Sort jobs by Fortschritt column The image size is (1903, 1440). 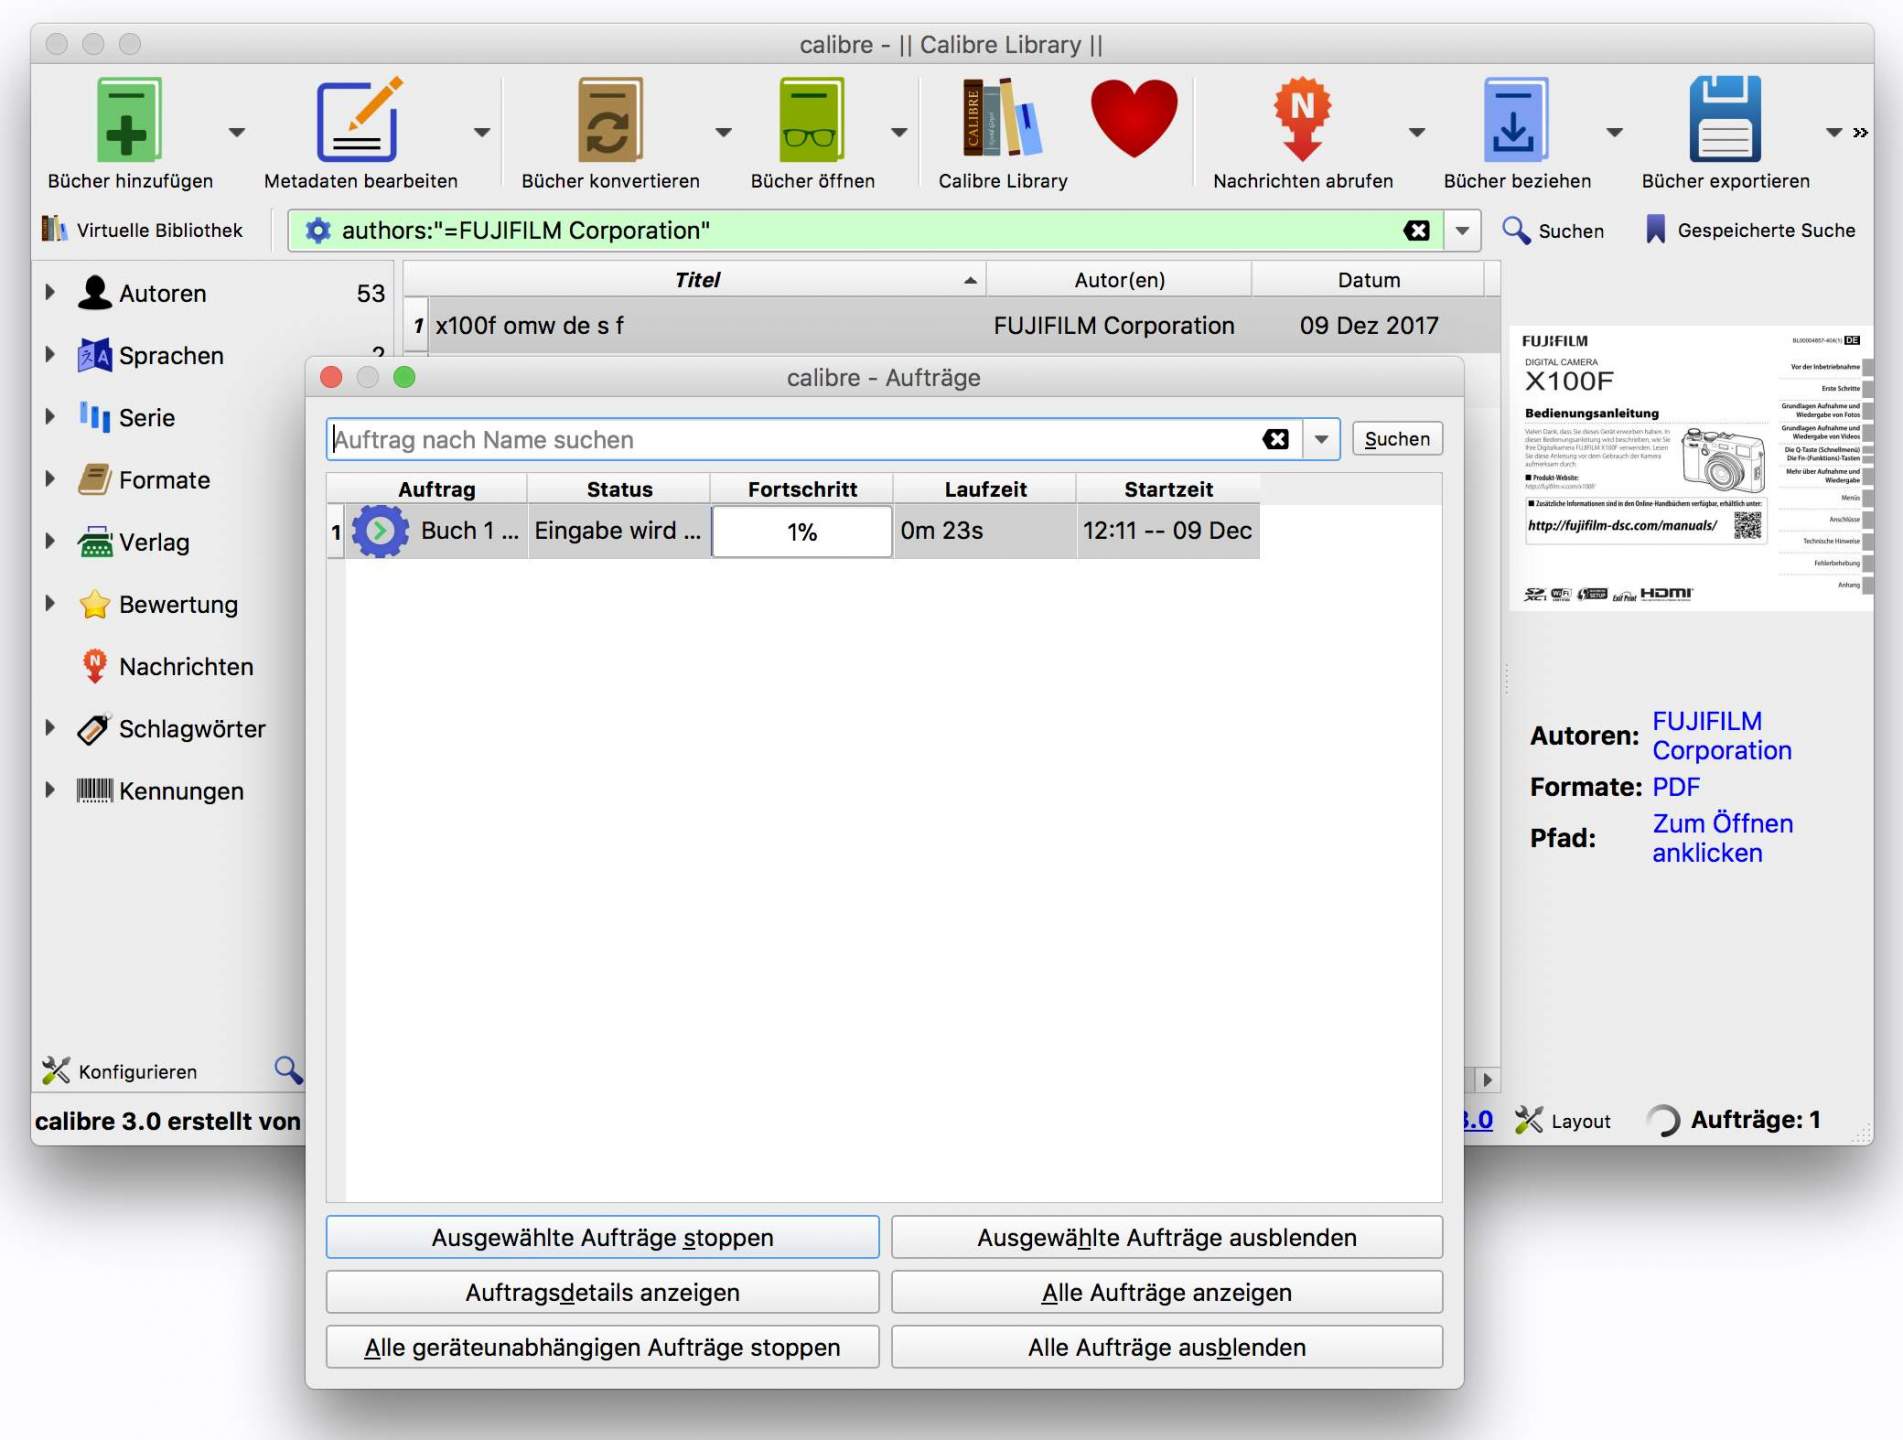(x=802, y=489)
